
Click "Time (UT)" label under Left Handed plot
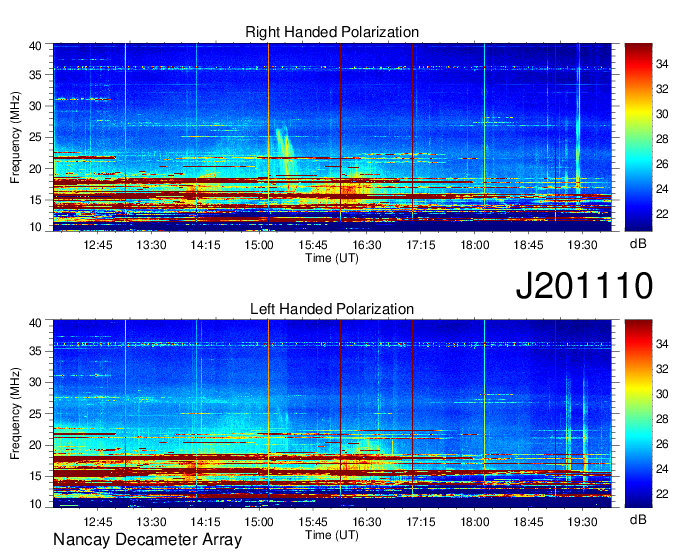point(332,535)
